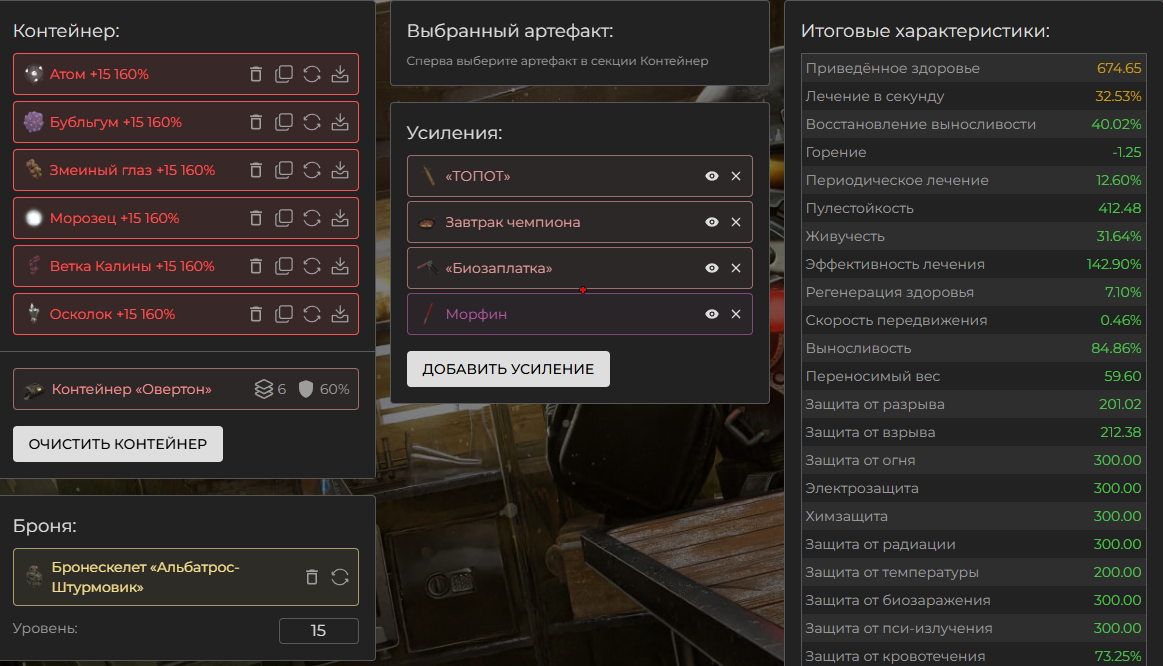Open the Контейнер «Овертон» selector
Screen dimensions: 1163x666
point(130,389)
